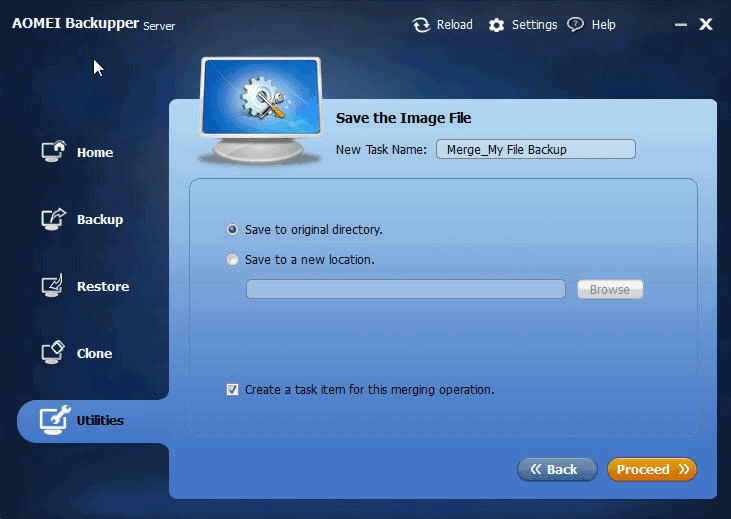Click the Settings gear icon
This screenshot has height=519, width=731.
pyautogui.click(x=497, y=25)
